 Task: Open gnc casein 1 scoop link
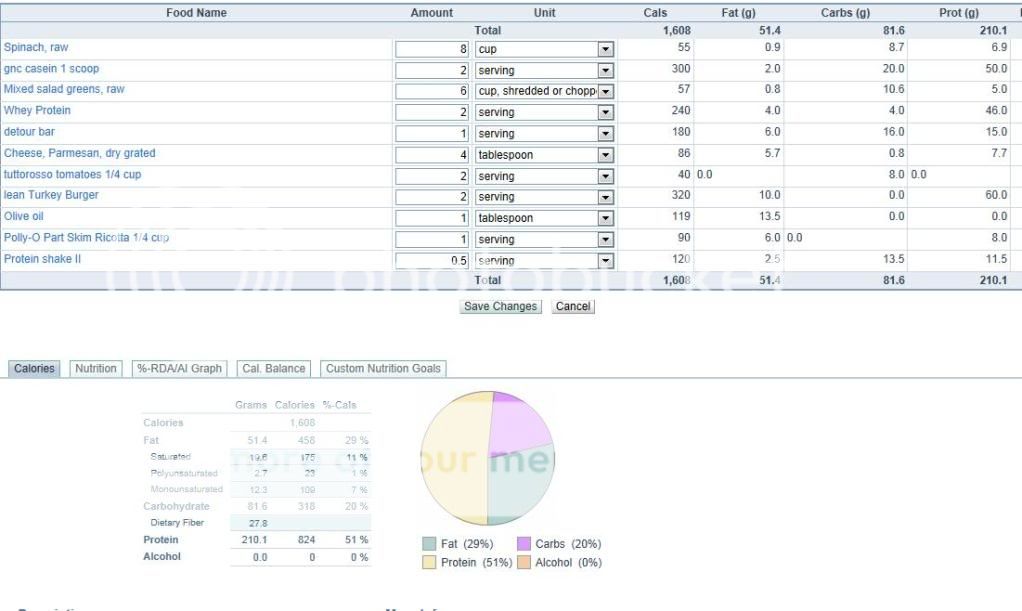(51, 69)
